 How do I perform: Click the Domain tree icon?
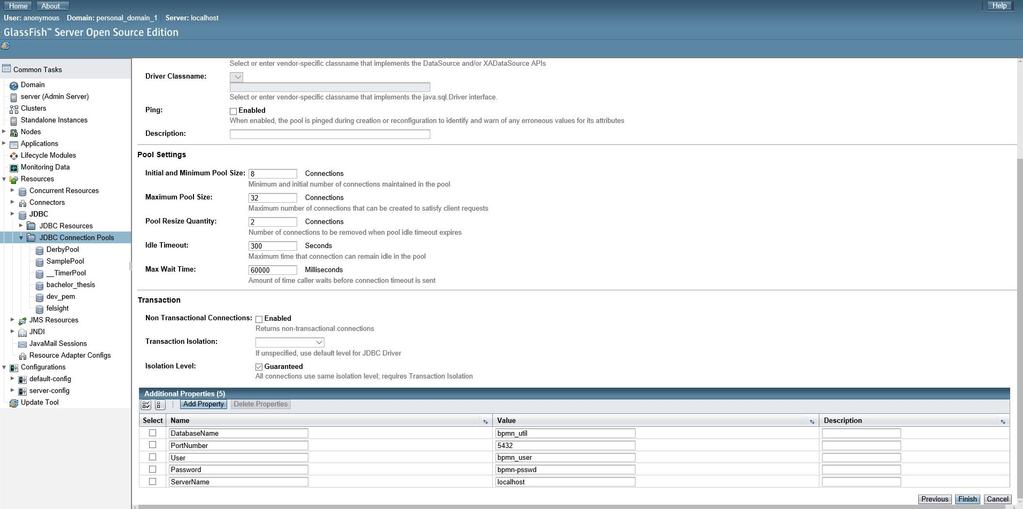click(x=14, y=85)
